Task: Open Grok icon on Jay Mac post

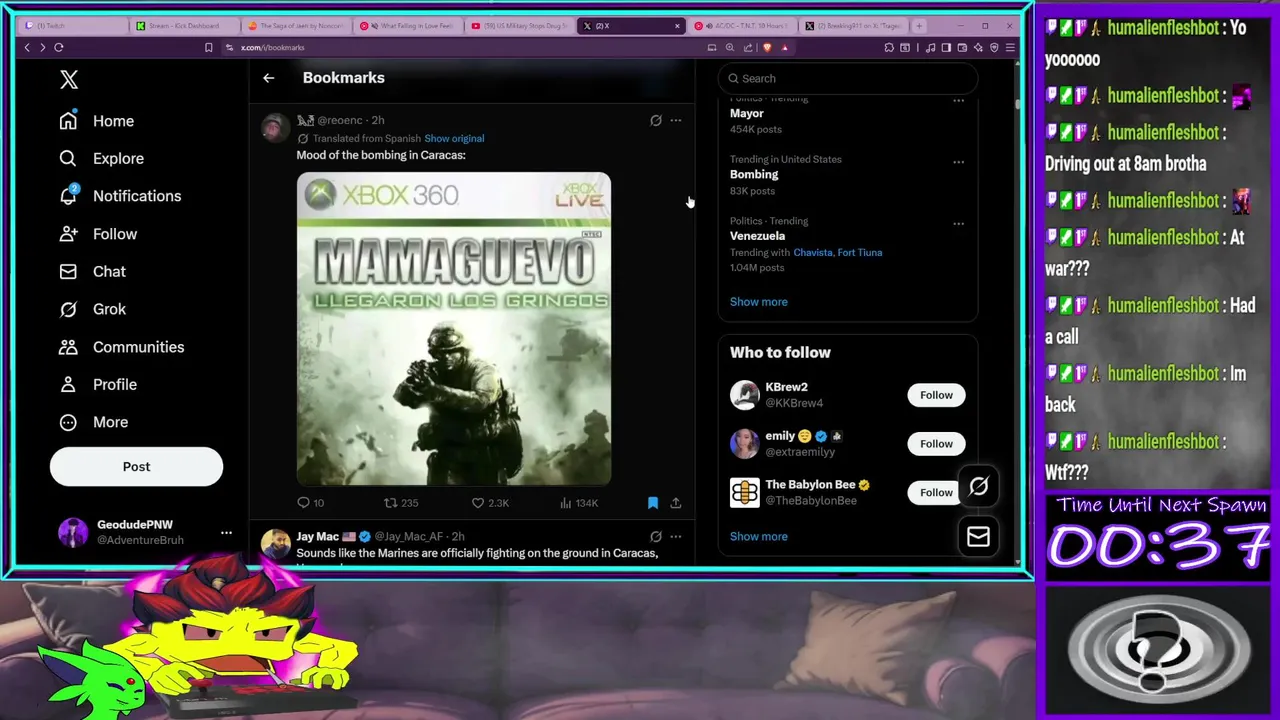Action: point(656,537)
